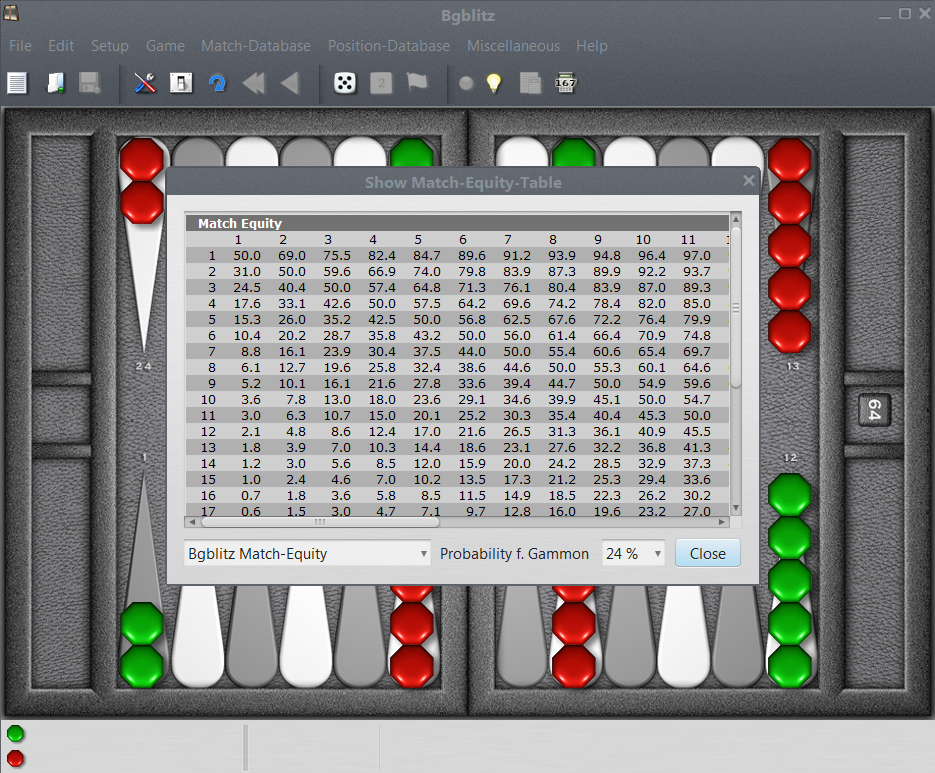This screenshot has height=773, width=935.
Task: Open the File menu
Action: coord(20,46)
